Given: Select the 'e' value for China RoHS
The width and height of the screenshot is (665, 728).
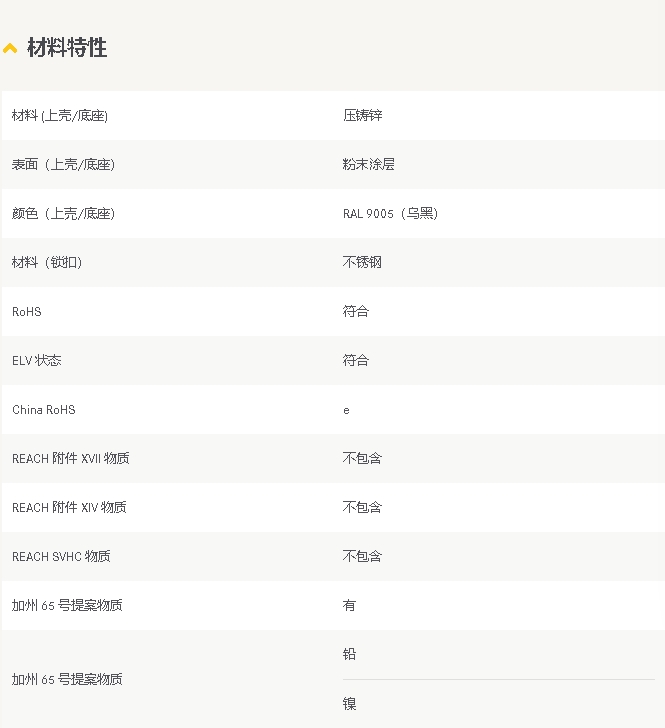Looking at the screenshot, I should click(346, 410).
